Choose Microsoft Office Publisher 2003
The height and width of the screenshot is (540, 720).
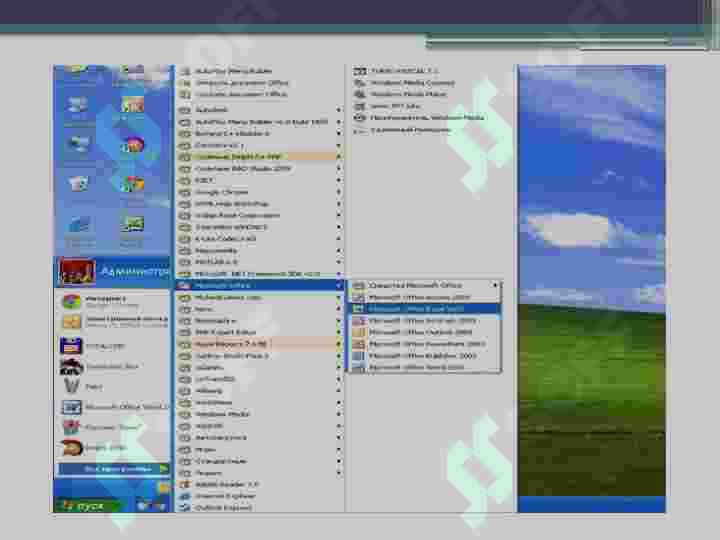point(423,356)
